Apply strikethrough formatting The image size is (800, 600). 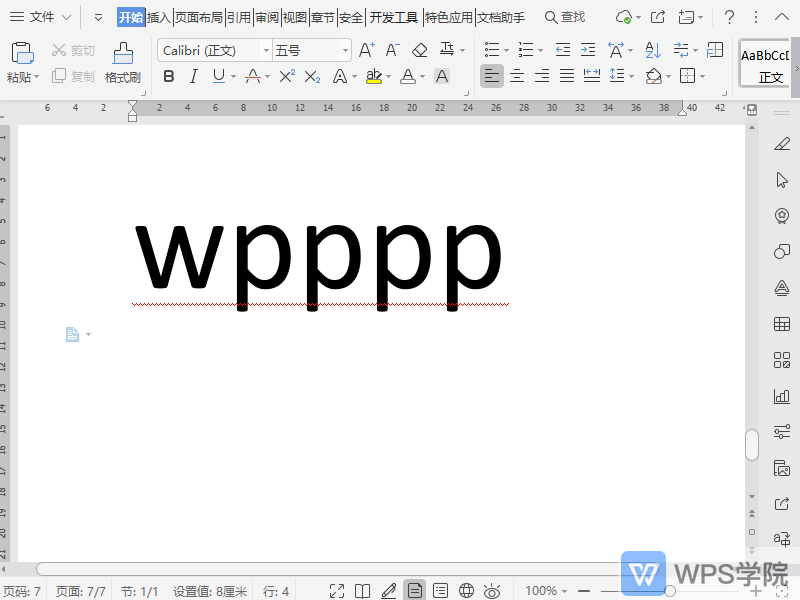(253, 75)
